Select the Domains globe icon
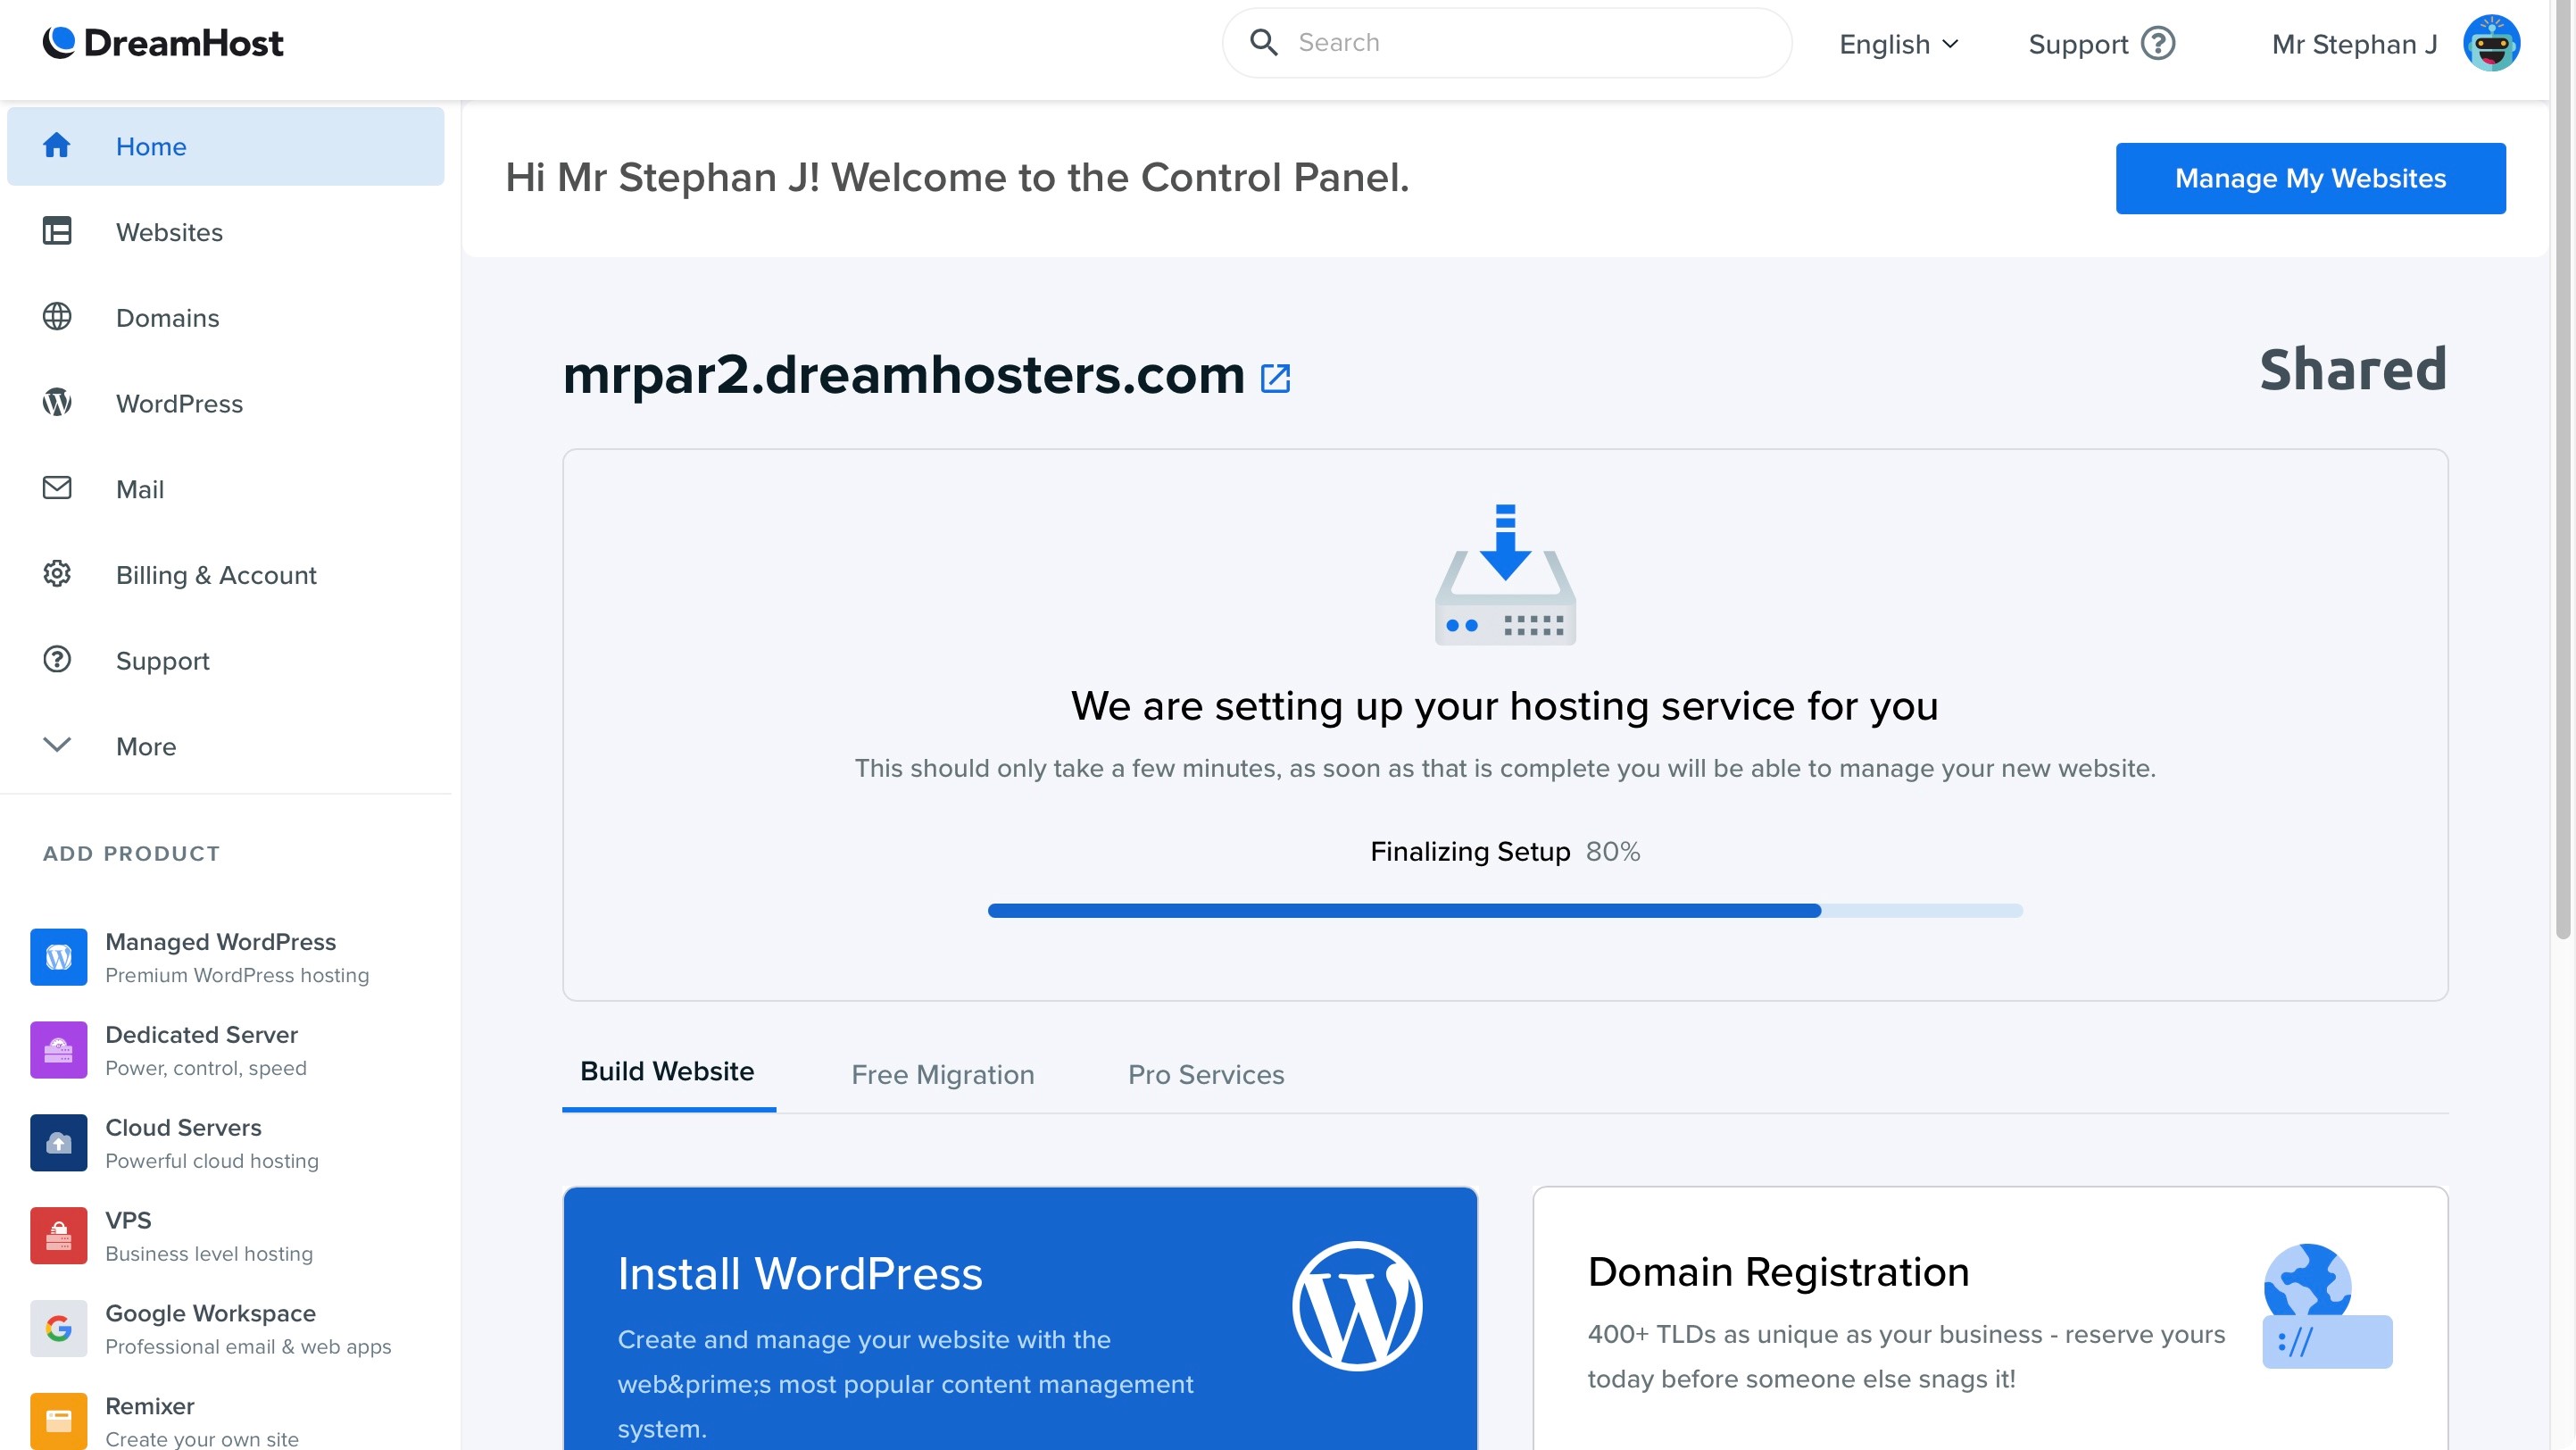 [57, 317]
